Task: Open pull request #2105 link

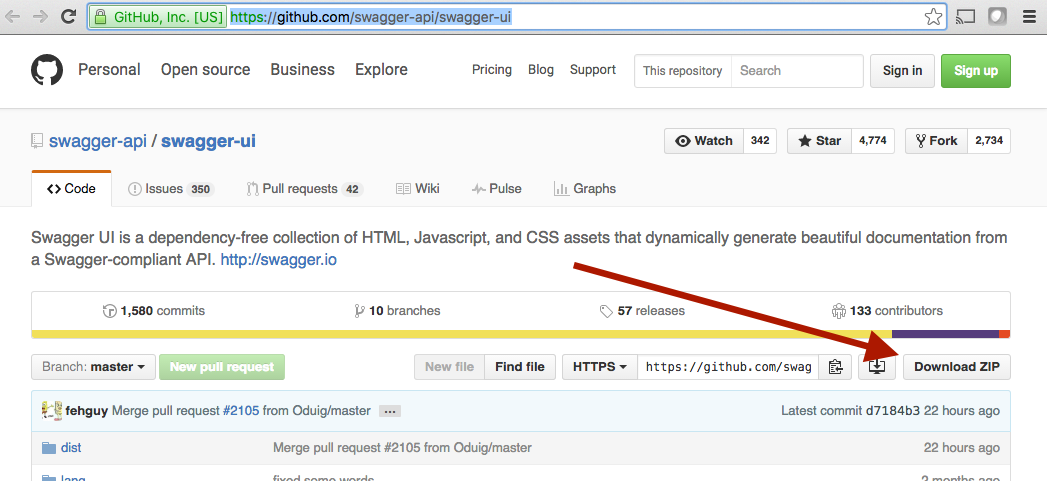Action: (x=240, y=411)
